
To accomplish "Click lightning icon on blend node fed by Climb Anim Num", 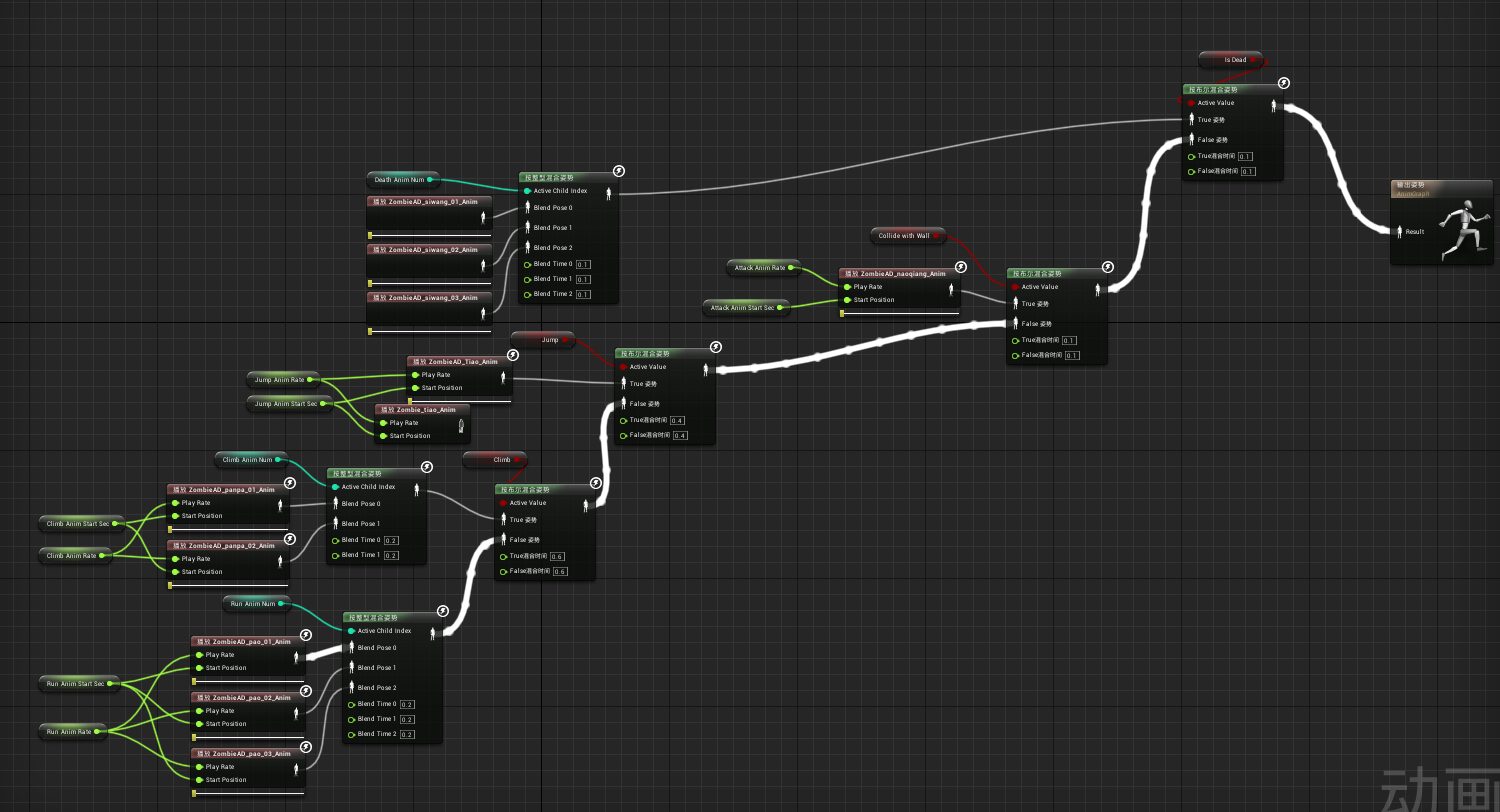I will click(x=427, y=466).
